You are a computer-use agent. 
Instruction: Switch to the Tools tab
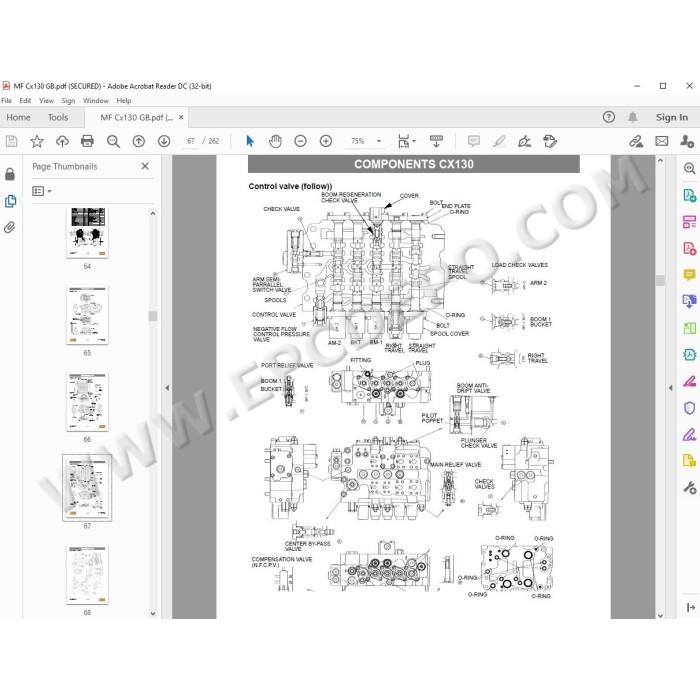(58, 117)
